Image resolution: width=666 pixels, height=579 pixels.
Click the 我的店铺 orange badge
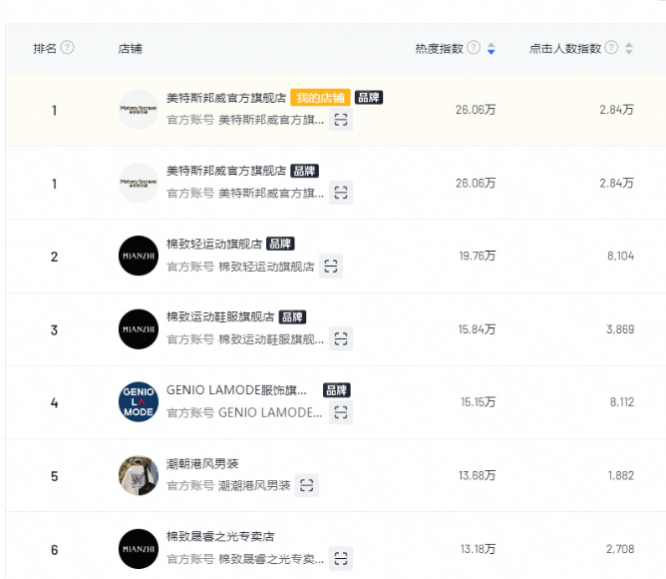pos(320,98)
